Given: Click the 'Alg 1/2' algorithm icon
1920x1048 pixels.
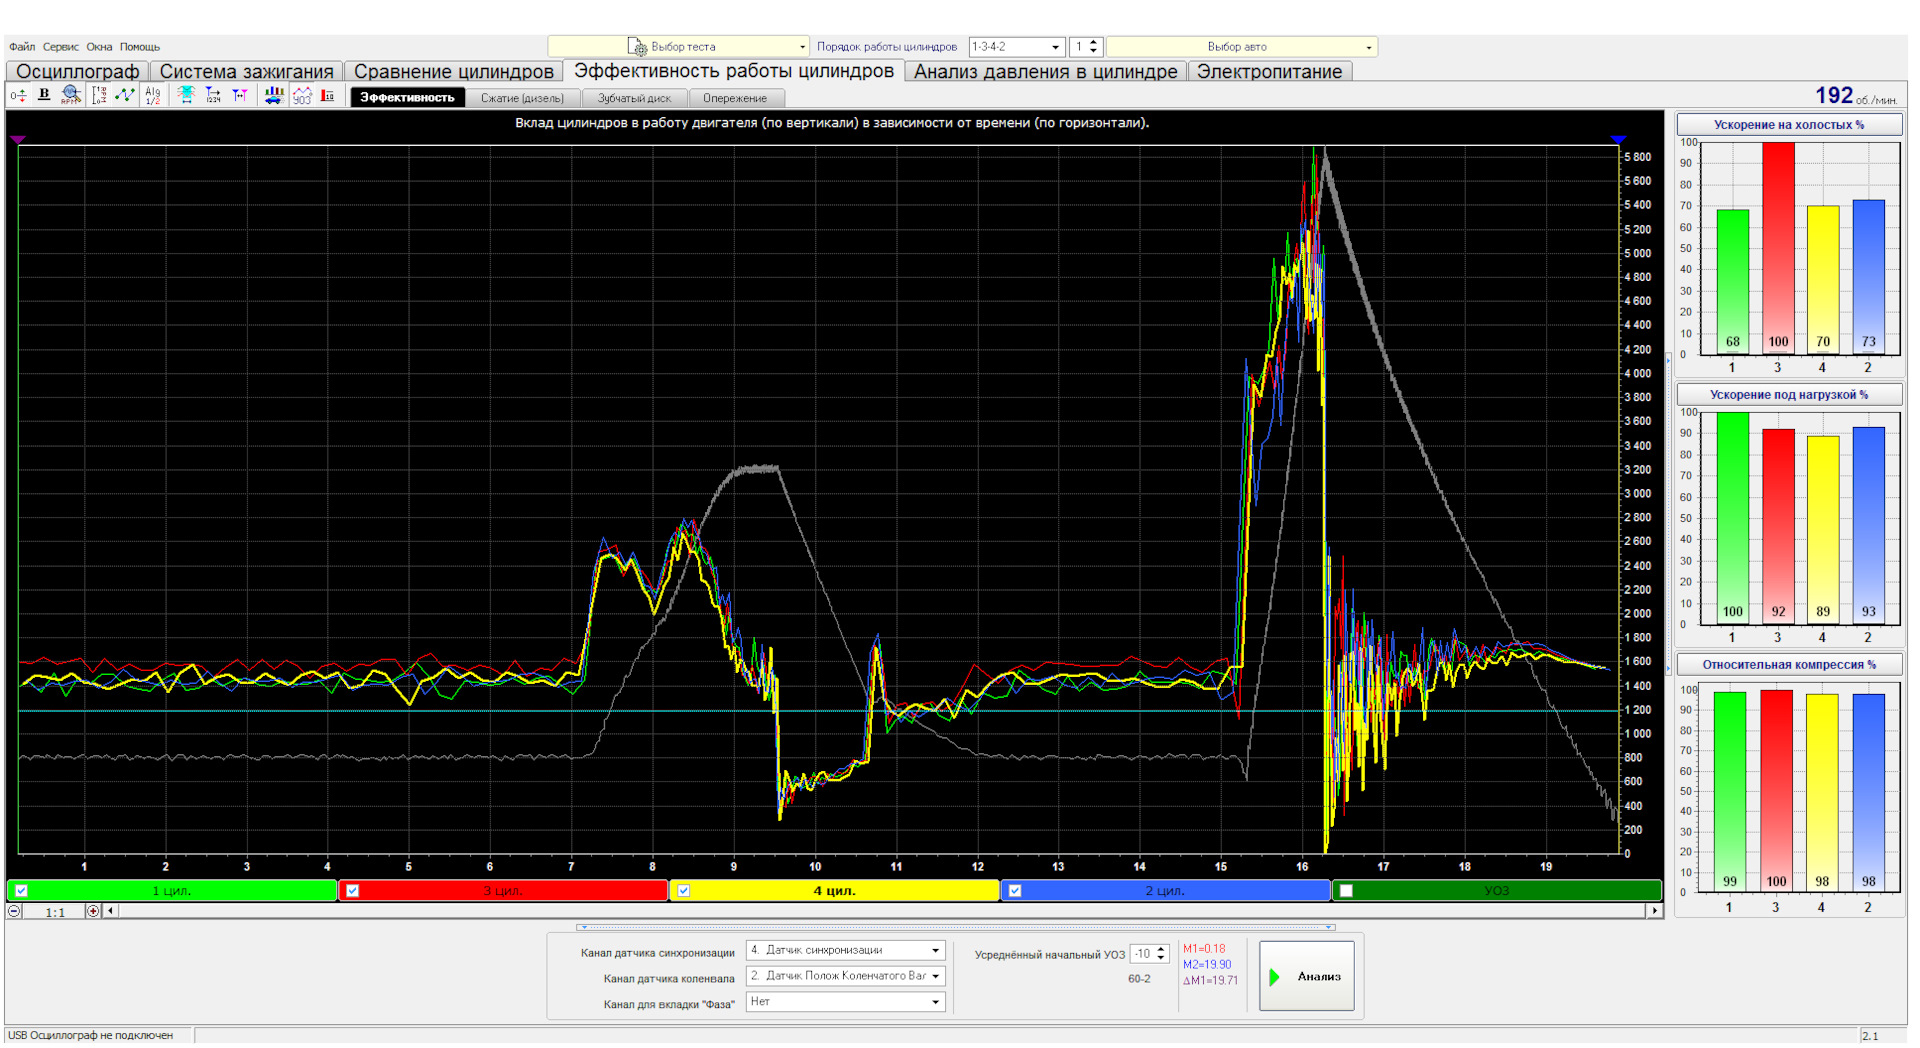Looking at the screenshot, I should click(x=152, y=96).
